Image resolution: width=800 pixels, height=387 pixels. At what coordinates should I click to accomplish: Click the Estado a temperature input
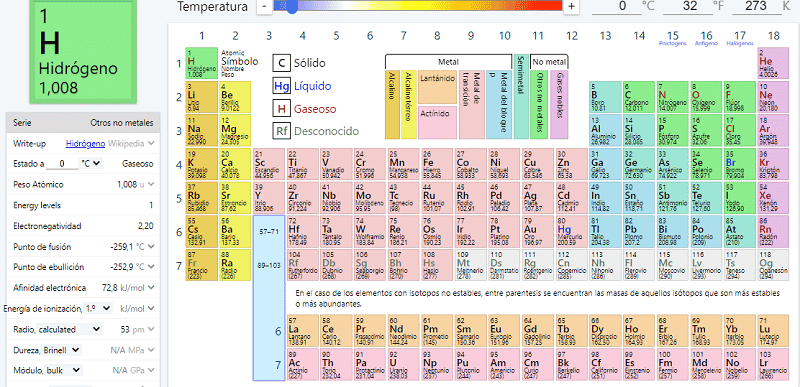tap(62, 164)
